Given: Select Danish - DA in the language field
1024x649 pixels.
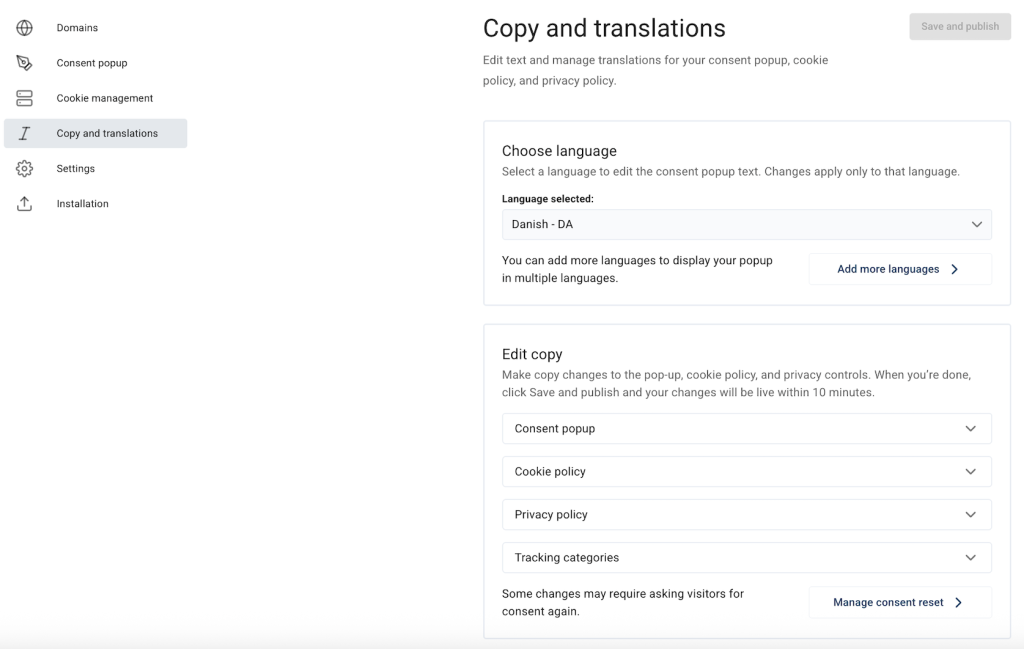Looking at the screenshot, I should [x=746, y=224].
